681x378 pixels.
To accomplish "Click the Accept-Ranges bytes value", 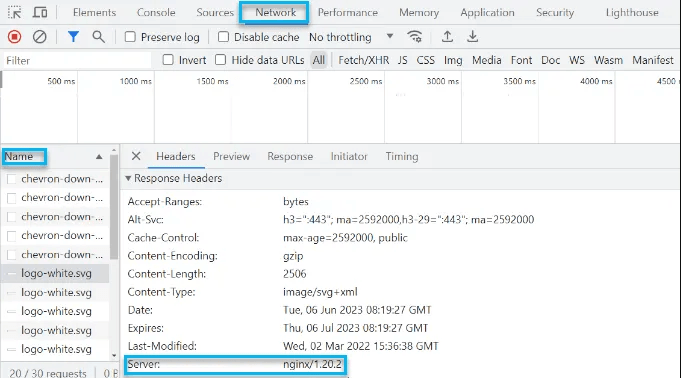I will (x=296, y=202).
